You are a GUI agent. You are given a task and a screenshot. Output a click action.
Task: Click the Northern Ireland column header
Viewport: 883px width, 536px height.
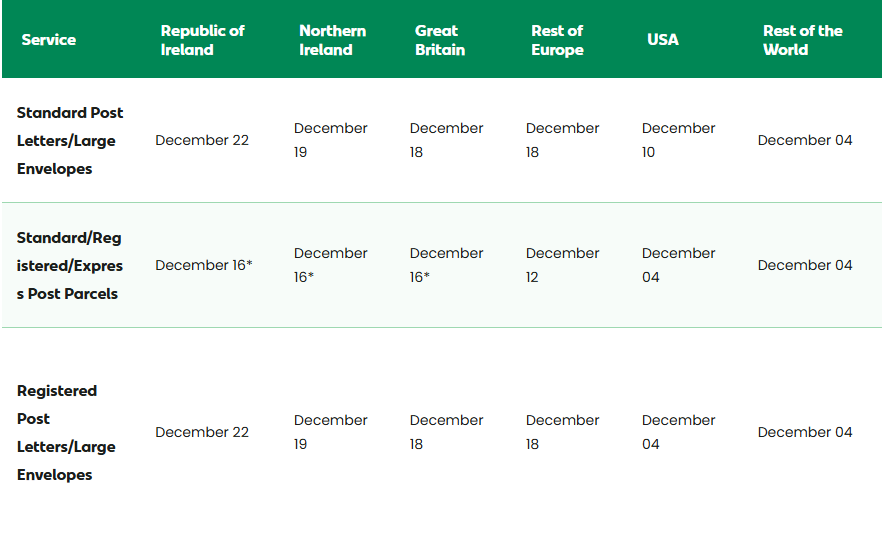coord(332,40)
